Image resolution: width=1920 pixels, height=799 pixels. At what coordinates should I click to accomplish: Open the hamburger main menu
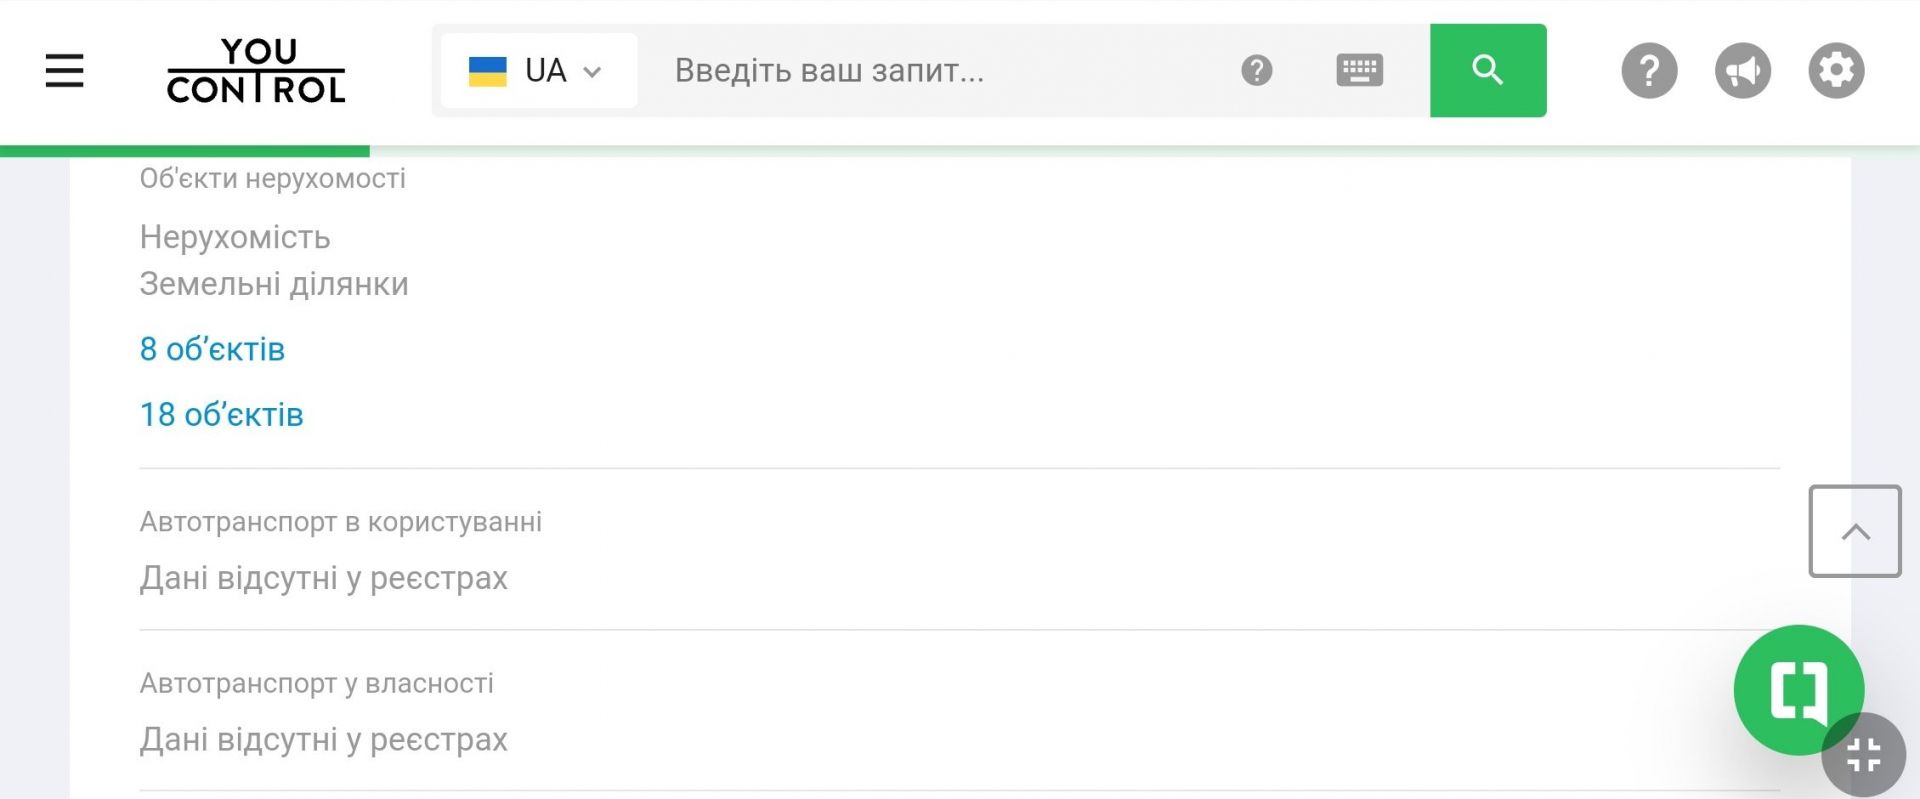point(64,71)
